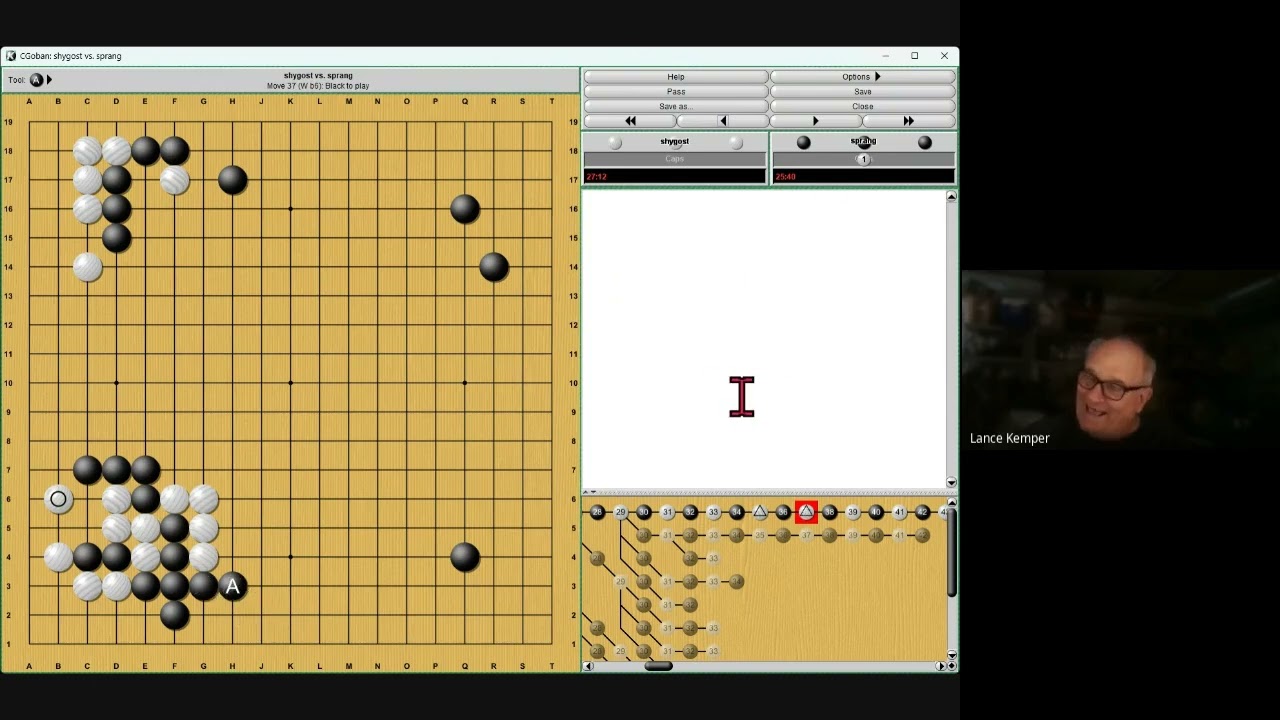This screenshot has width=1280, height=720.
Task: Rewind to the start of the game
Action: pyautogui.click(x=630, y=121)
